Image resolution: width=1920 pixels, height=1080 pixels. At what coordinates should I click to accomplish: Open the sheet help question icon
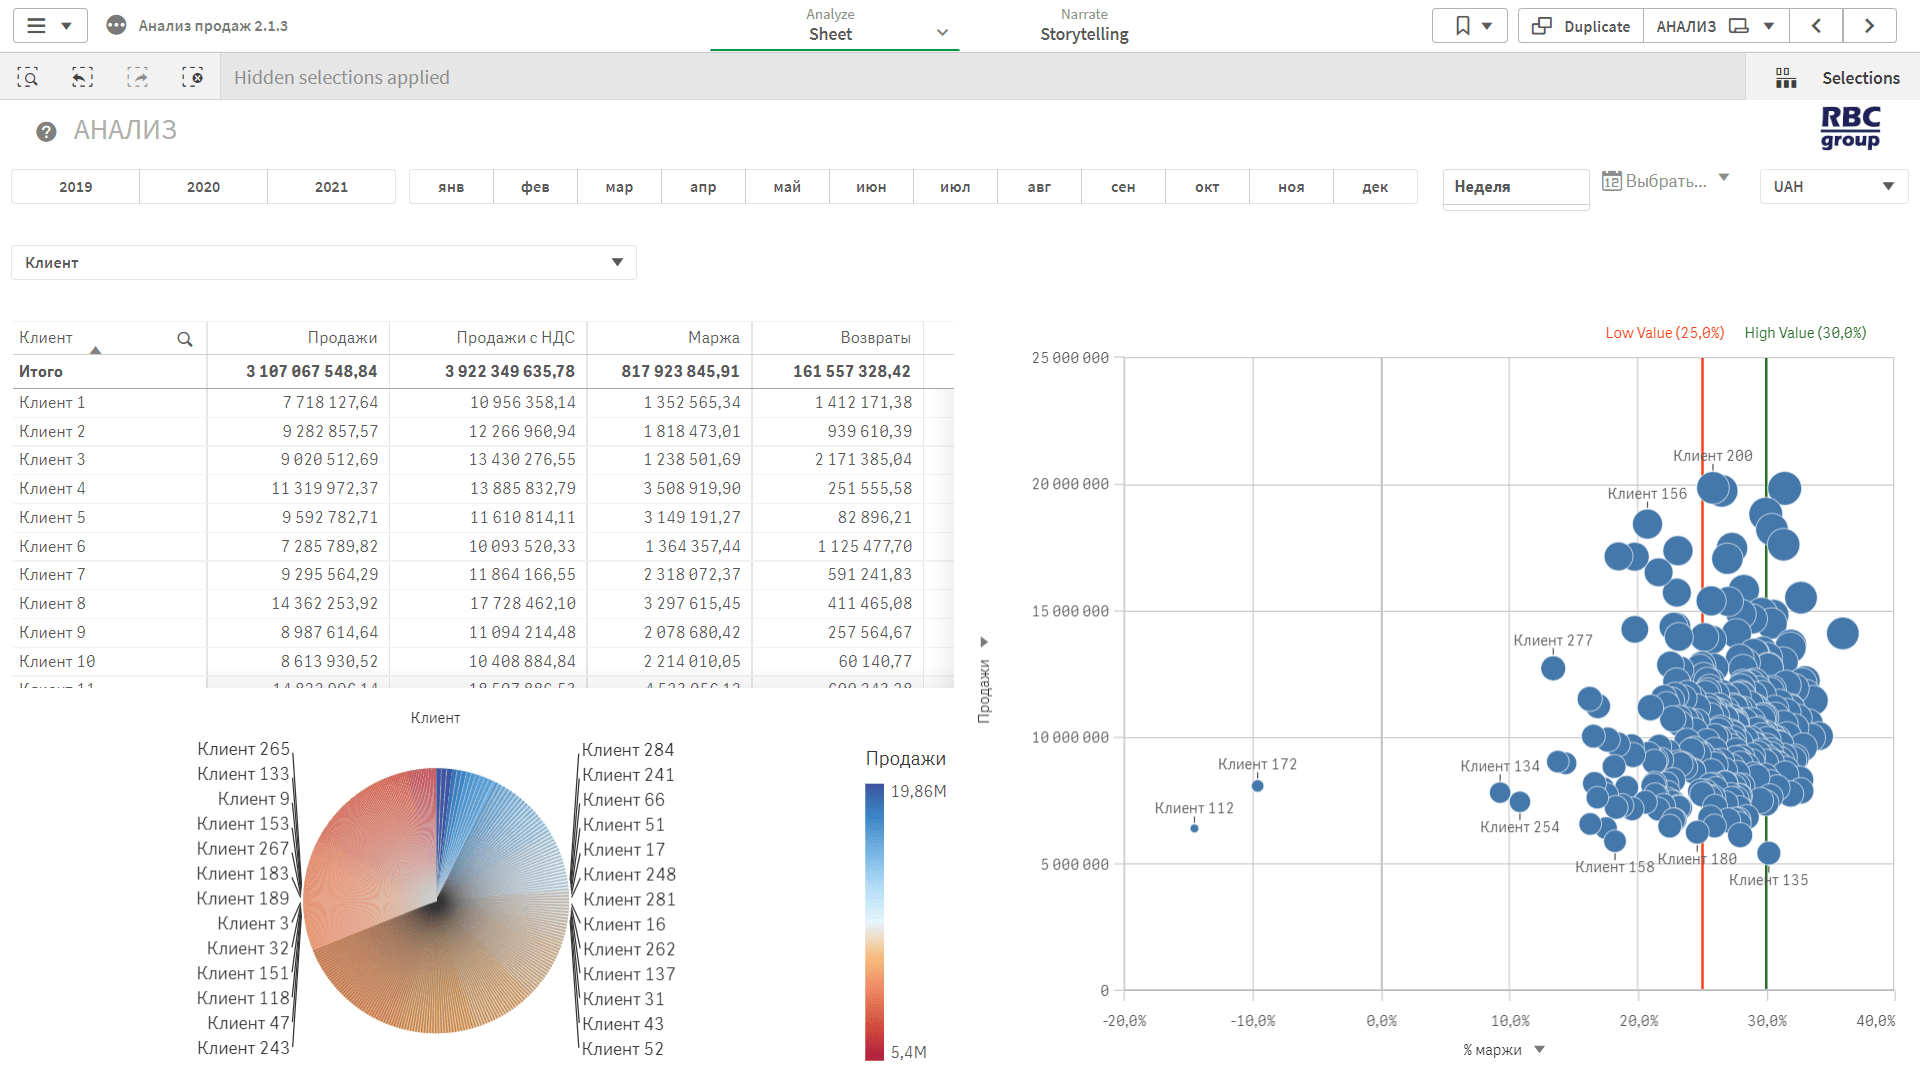pyautogui.click(x=46, y=132)
